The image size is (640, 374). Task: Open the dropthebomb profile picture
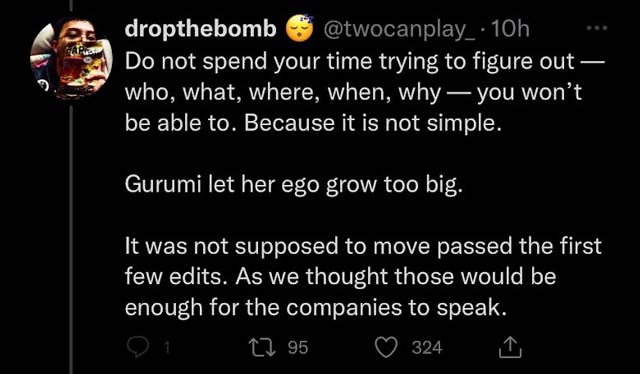71,59
